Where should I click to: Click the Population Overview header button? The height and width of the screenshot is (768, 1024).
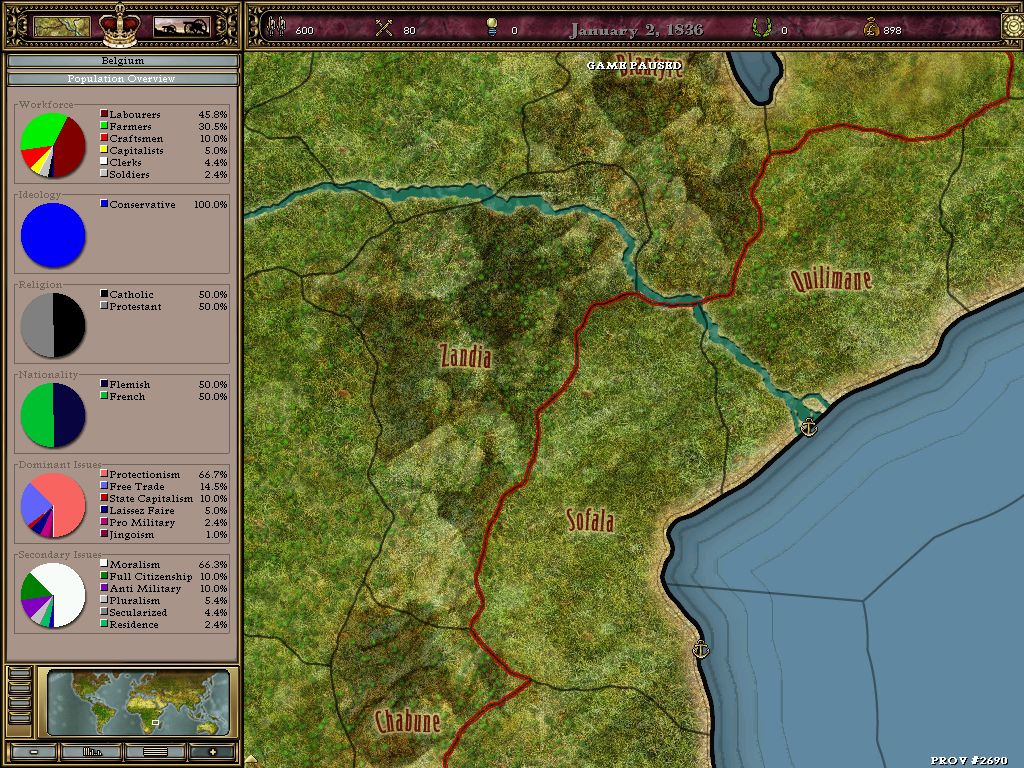[122, 79]
